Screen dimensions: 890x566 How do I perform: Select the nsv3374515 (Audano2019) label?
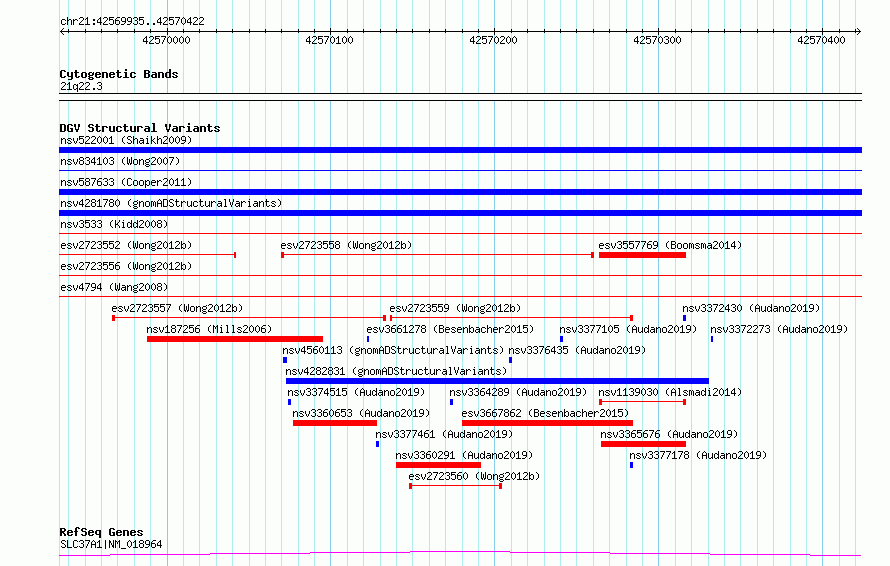click(356, 392)
